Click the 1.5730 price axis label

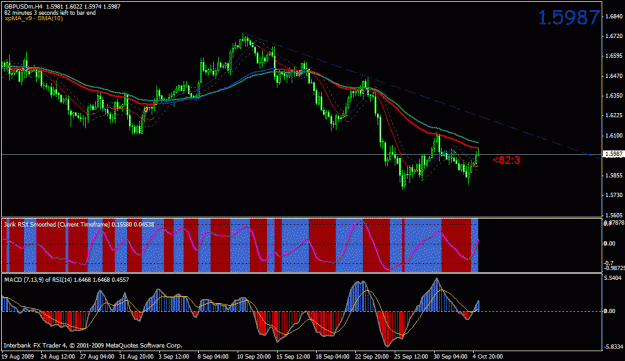click(614, 195)
